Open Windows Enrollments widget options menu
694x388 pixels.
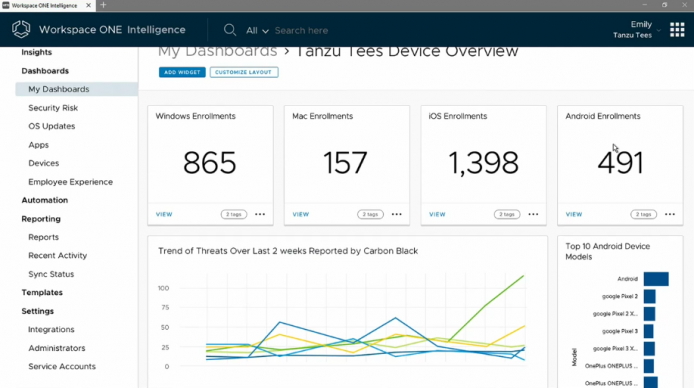[x=260, y=214]
